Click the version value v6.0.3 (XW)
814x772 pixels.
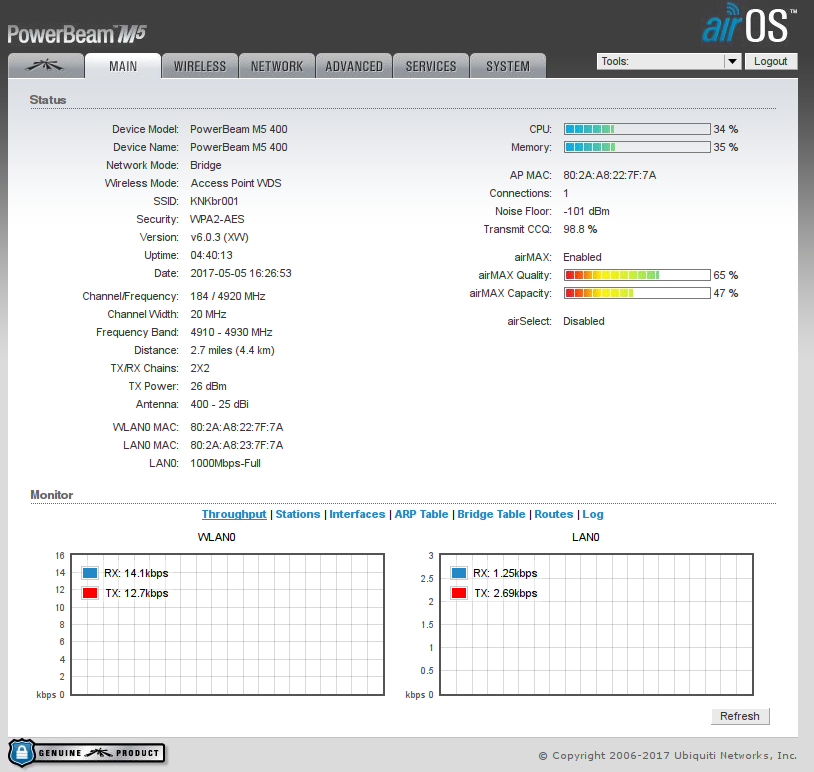click(220, 237)
